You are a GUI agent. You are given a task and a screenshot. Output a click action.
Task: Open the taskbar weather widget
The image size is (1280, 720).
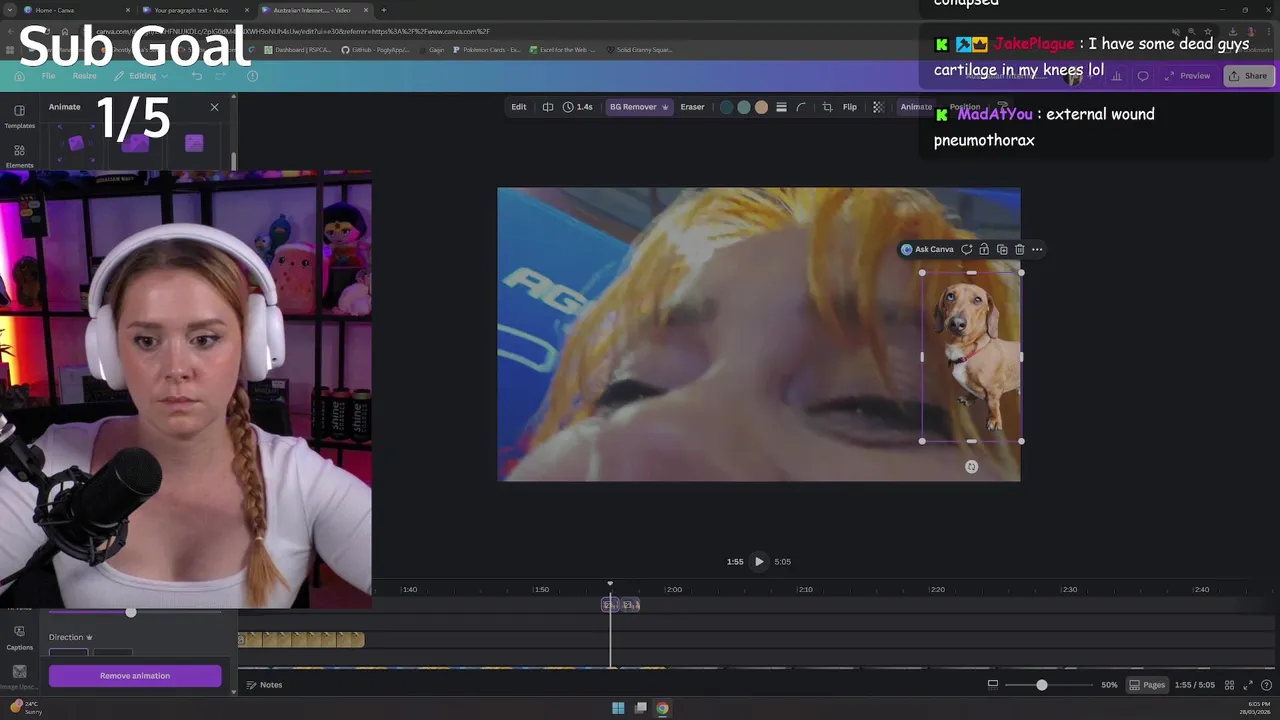click(26, 707)
